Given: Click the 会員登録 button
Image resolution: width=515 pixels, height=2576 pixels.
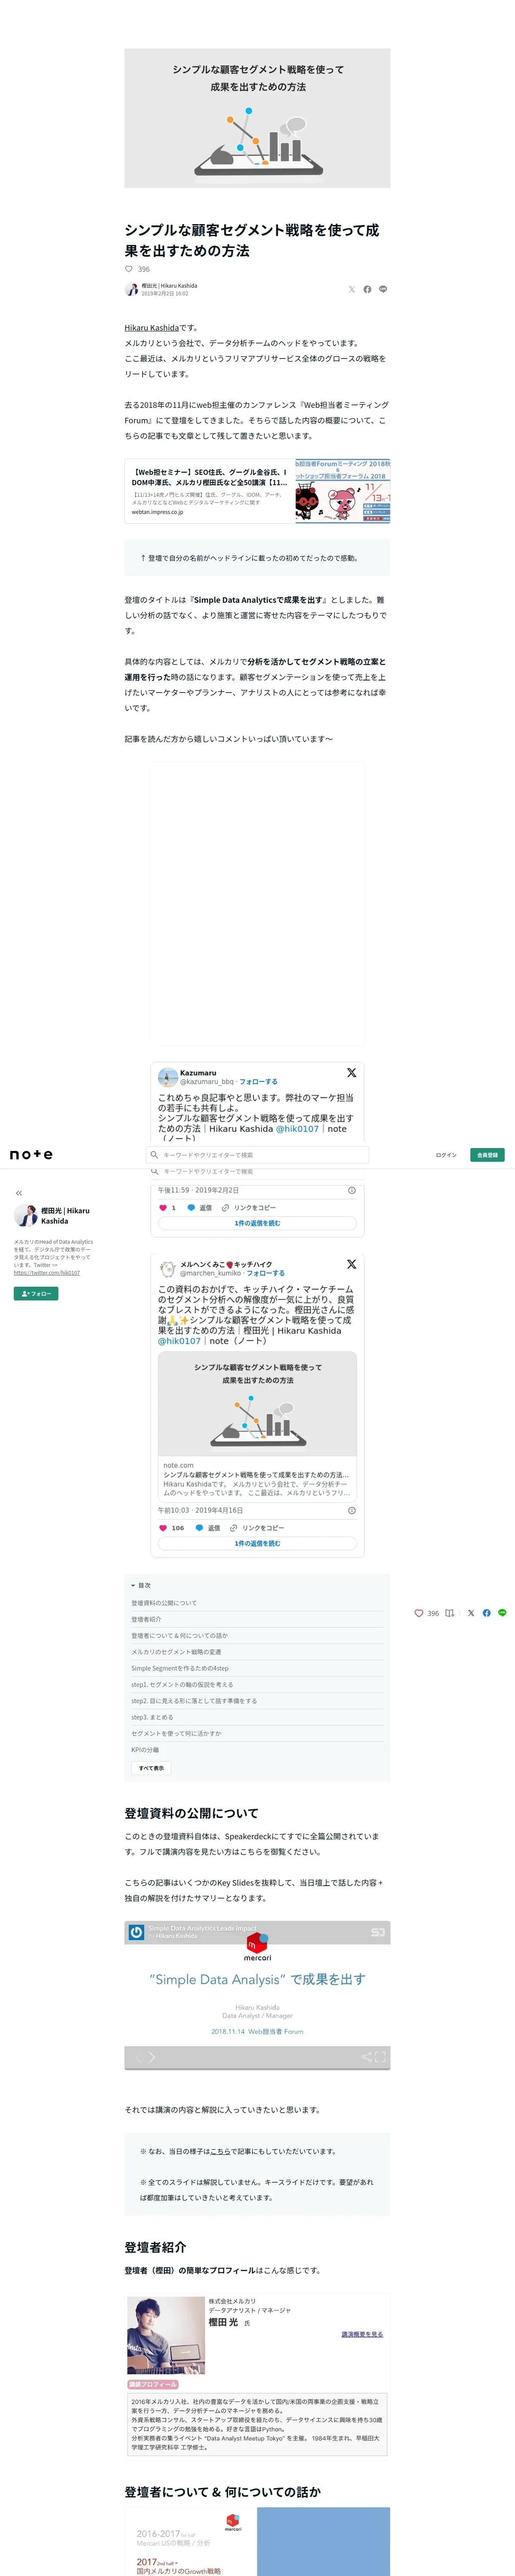Looking at the screenshot, I should 487,1155.
